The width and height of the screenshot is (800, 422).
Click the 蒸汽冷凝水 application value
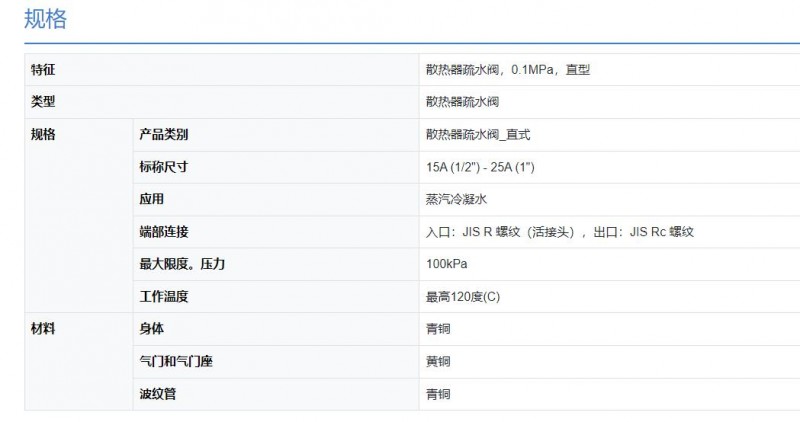pyautogui.click(x=456, y=200)
